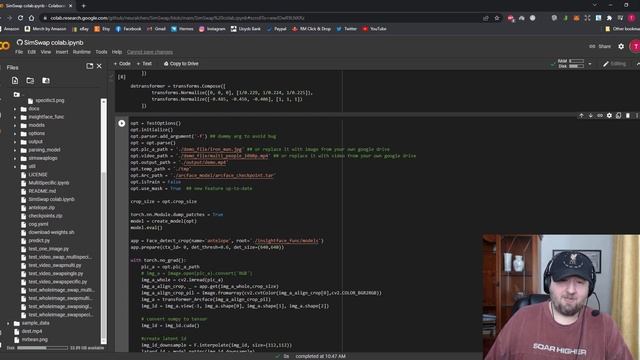Expand the parsing_model folder

click(x=15, y=150)
